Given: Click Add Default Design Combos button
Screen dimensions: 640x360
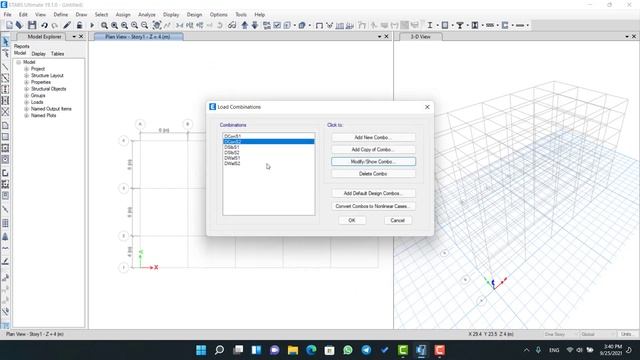Looking at the screenshot, I should (x=373, y=193).
